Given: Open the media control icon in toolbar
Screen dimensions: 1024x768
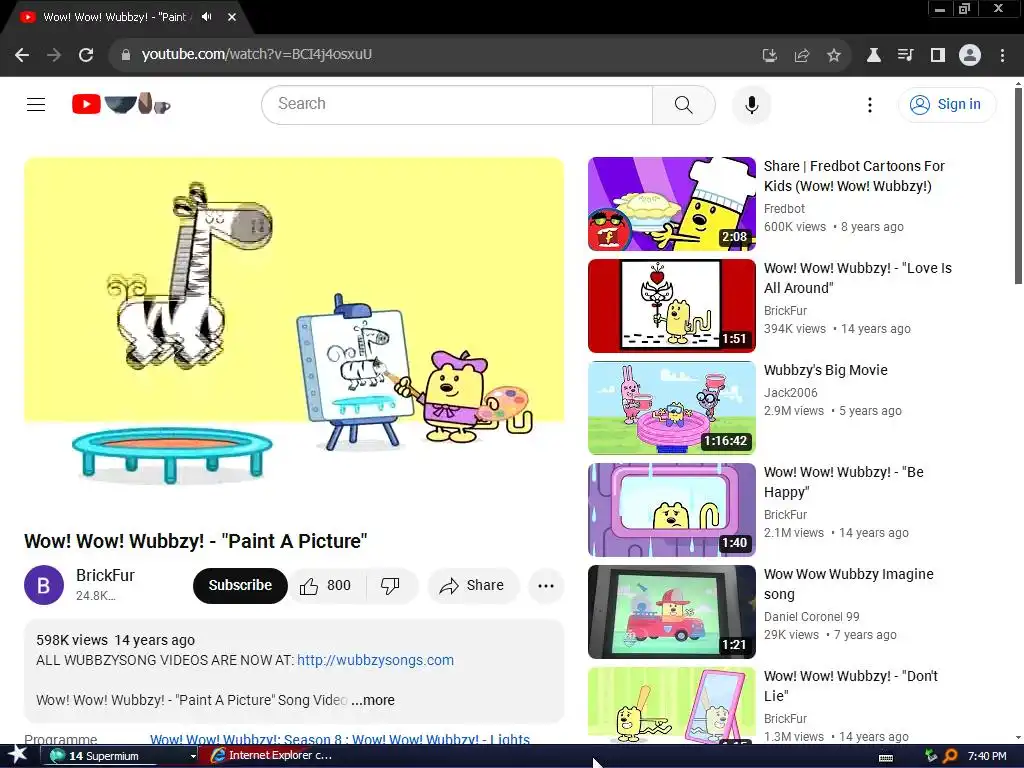Looking at the screenshot, I should click(x=905, y=56).
